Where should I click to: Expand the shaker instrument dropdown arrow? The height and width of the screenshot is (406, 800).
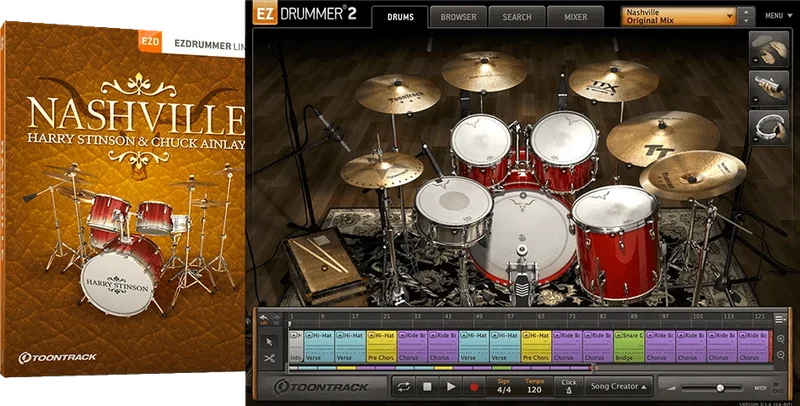[755, 100]
